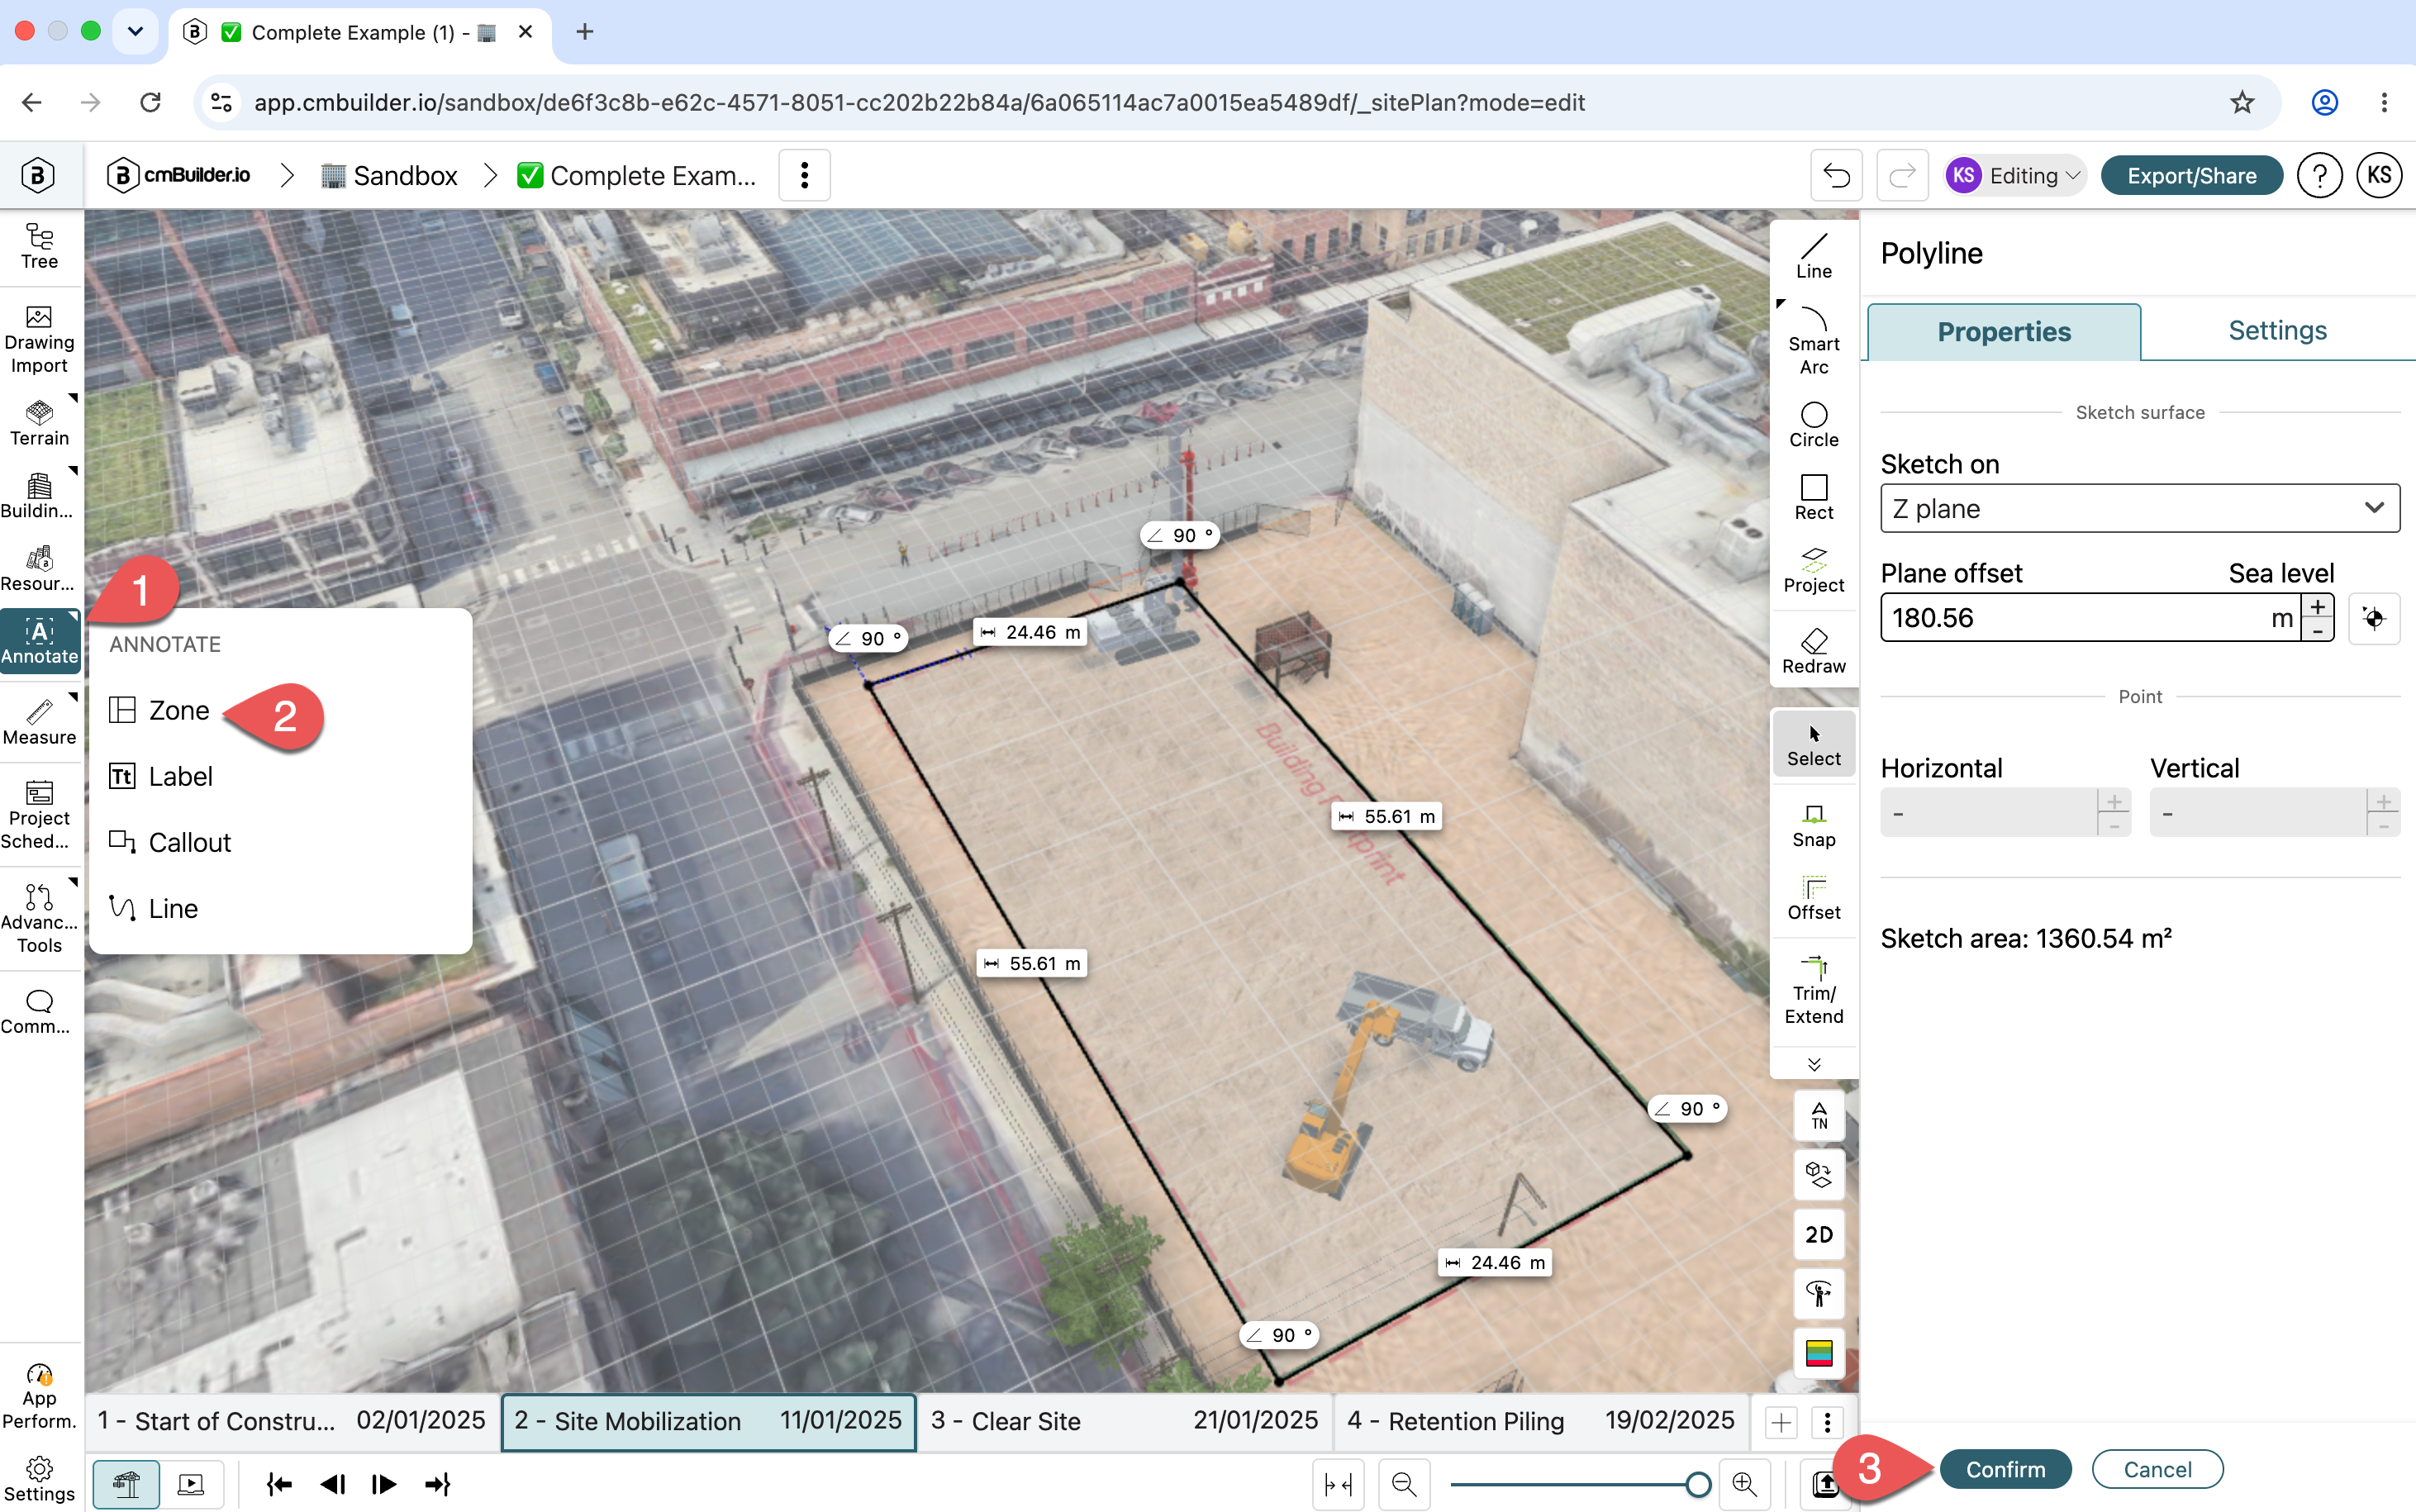Confirm the polyline sketch
The height and width of the screenshot is (1512, 2416).
2005,1469
